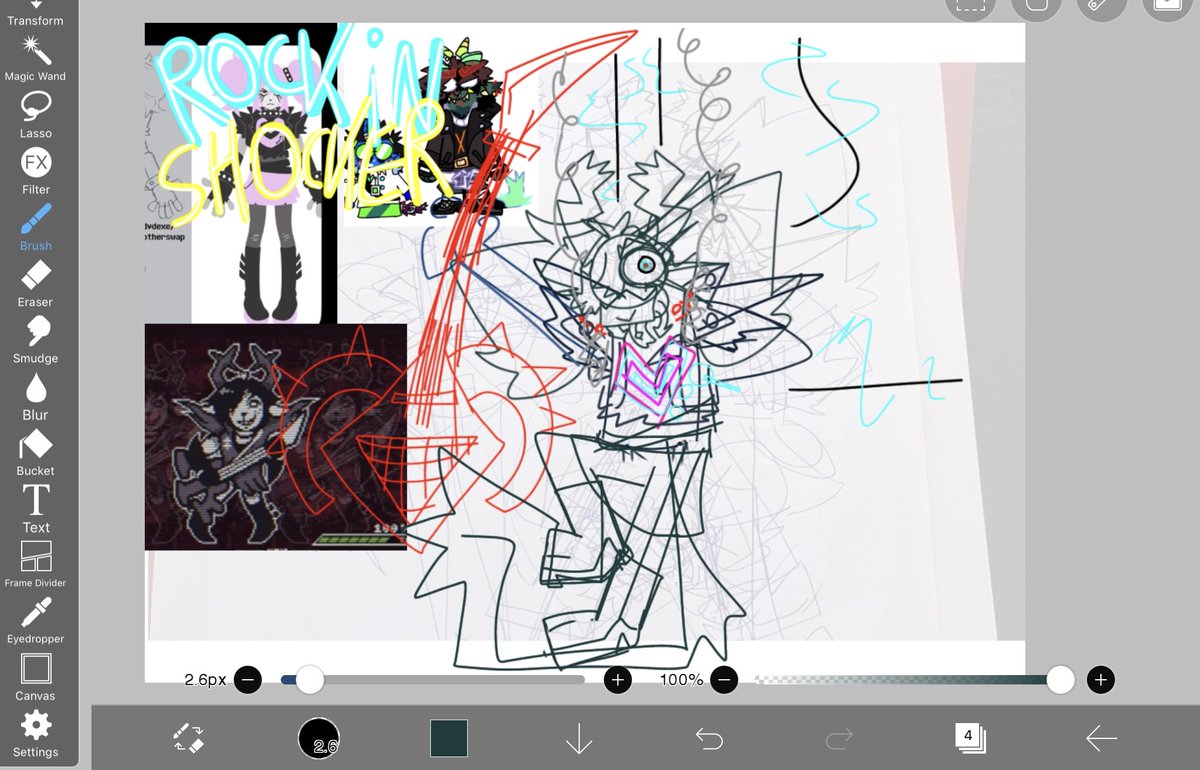Open the layers panel showing 4

(x=969, y=738)
